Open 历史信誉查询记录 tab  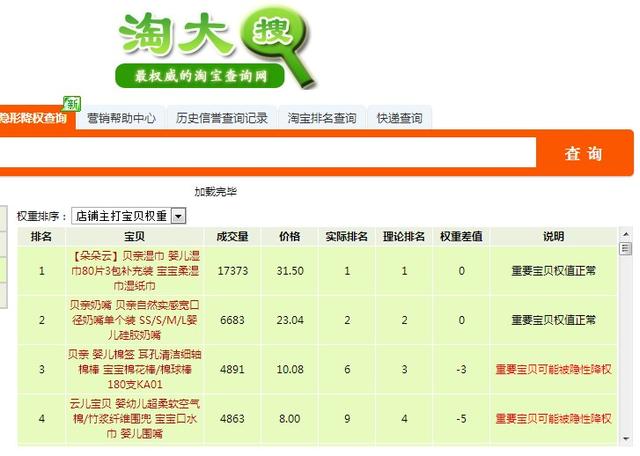222,118
